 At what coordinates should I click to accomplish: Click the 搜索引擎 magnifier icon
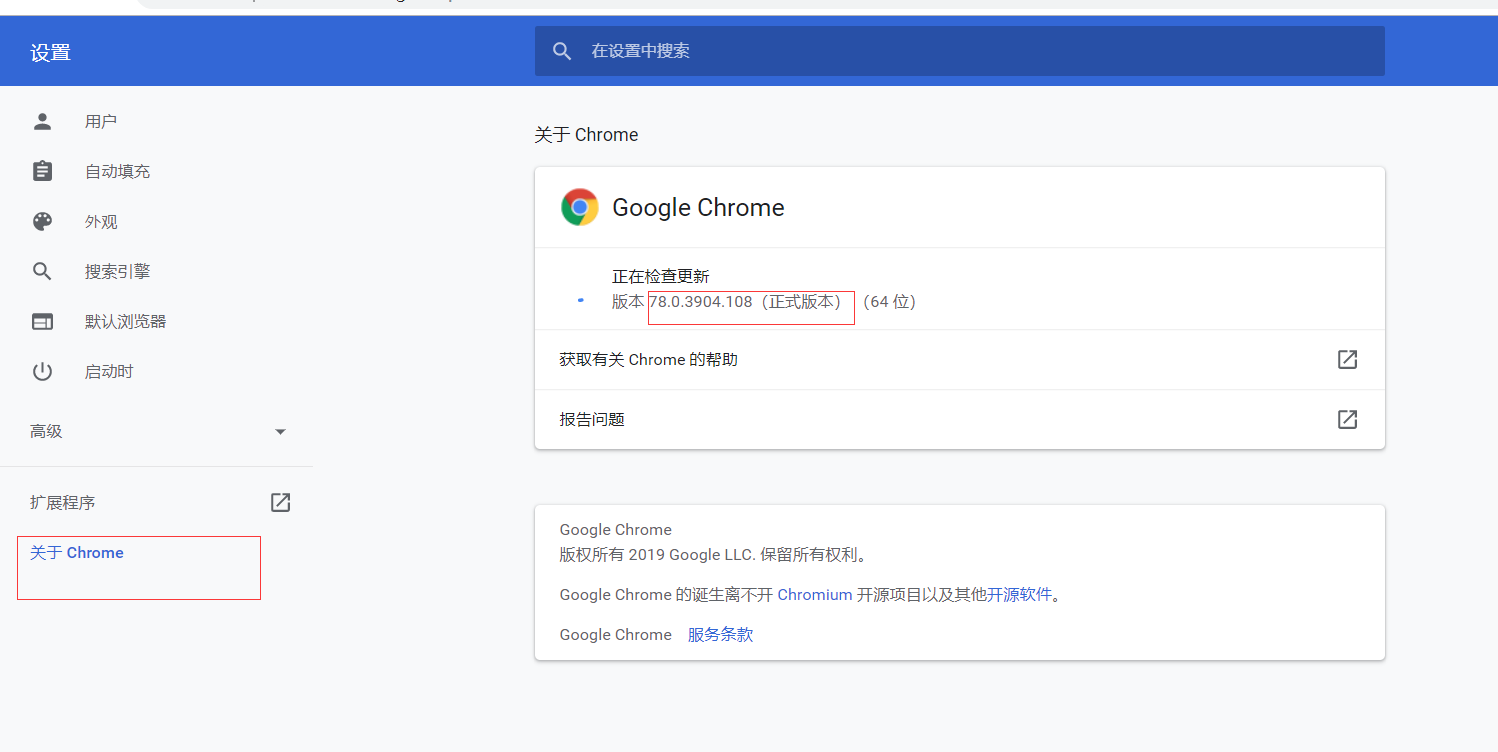(42, 271)
